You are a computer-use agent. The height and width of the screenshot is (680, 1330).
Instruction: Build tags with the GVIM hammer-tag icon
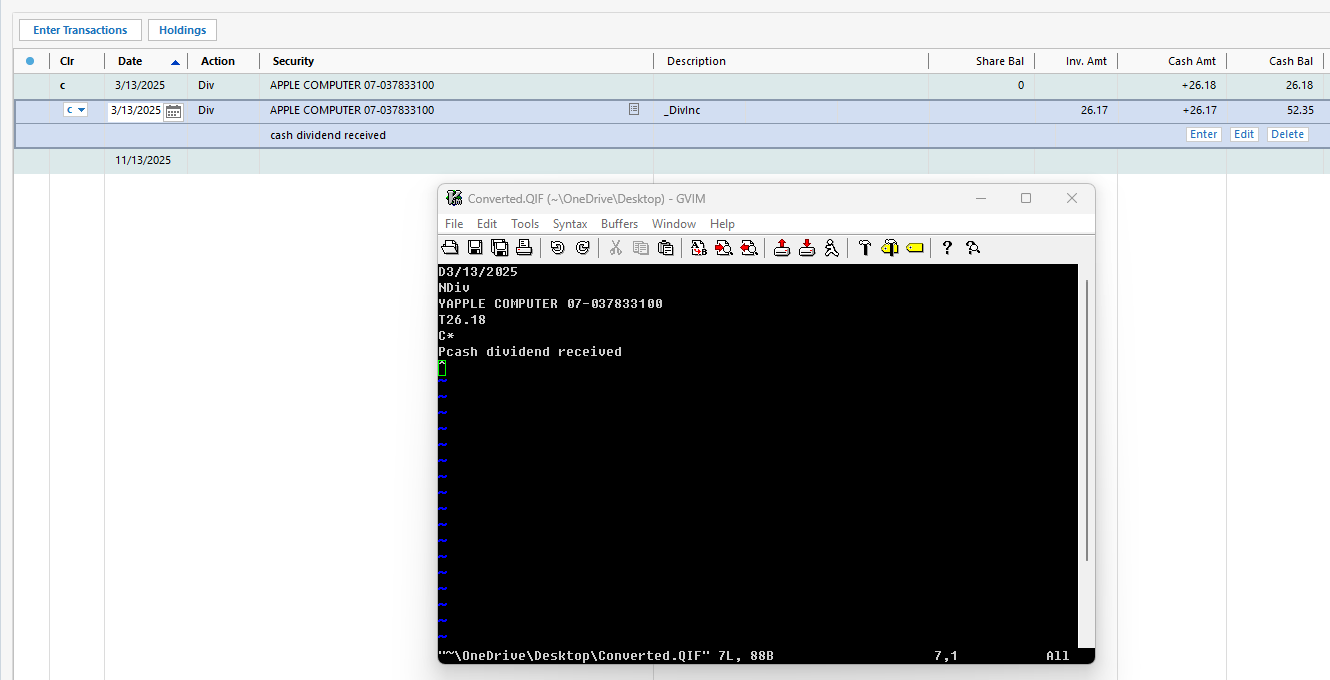890,248
